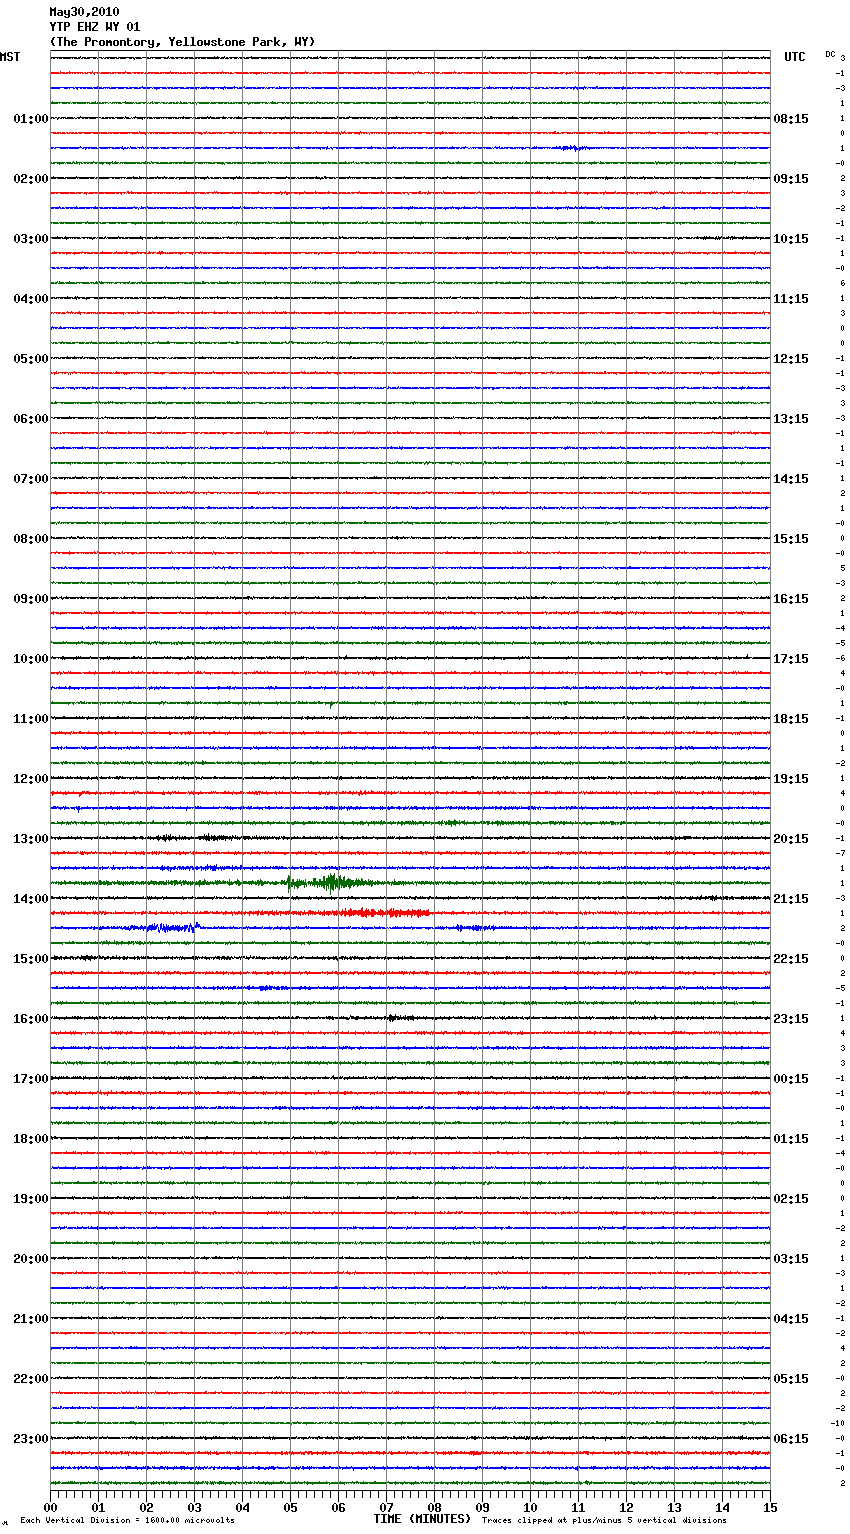Select the 21:15 UTC time label

pos(791,899)
